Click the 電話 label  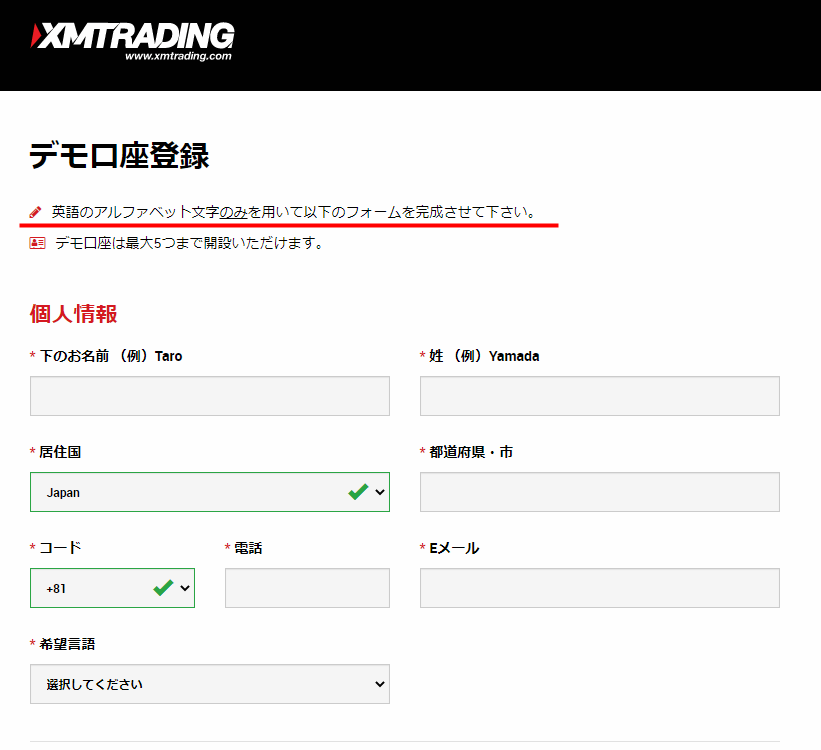[248, 548]
